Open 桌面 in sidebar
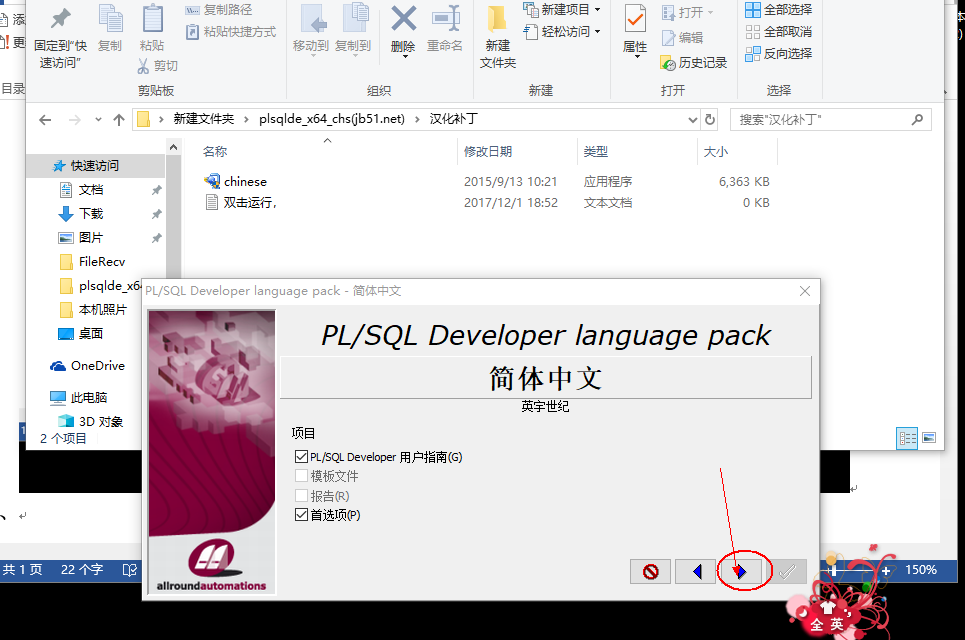Image resolution: width=965 pixels, height=640 pixels. [91, 334]
